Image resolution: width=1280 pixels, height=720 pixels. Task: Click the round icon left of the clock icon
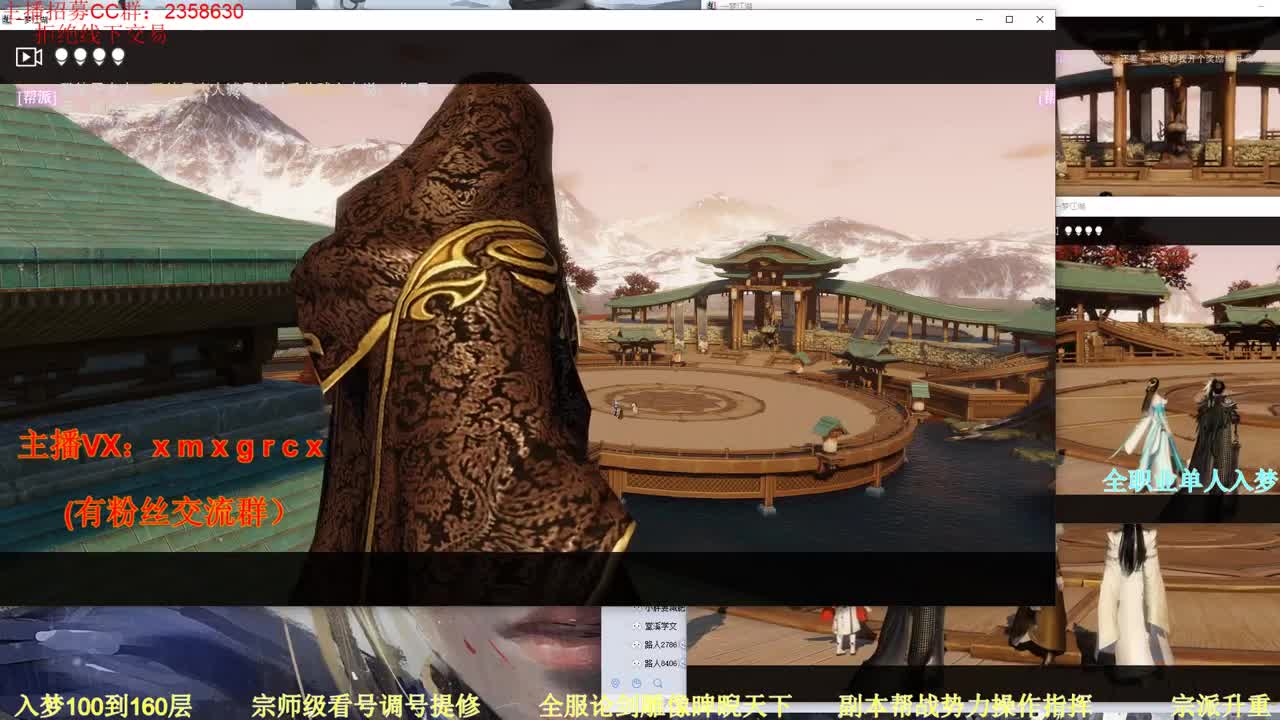tap(615, 684)
